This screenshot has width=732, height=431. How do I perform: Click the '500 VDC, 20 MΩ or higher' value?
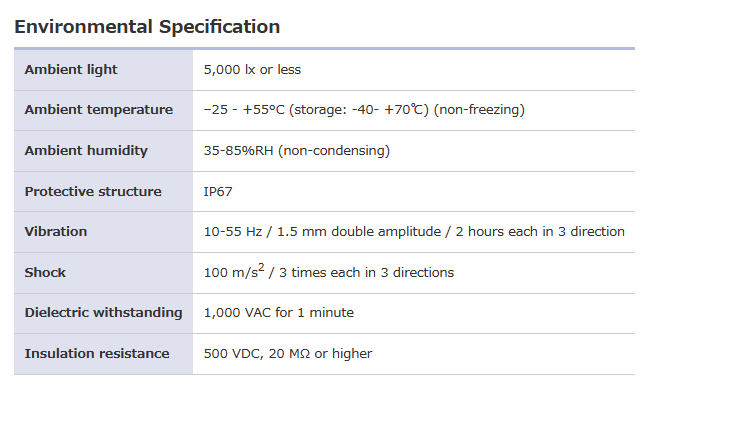click(287, 354)
